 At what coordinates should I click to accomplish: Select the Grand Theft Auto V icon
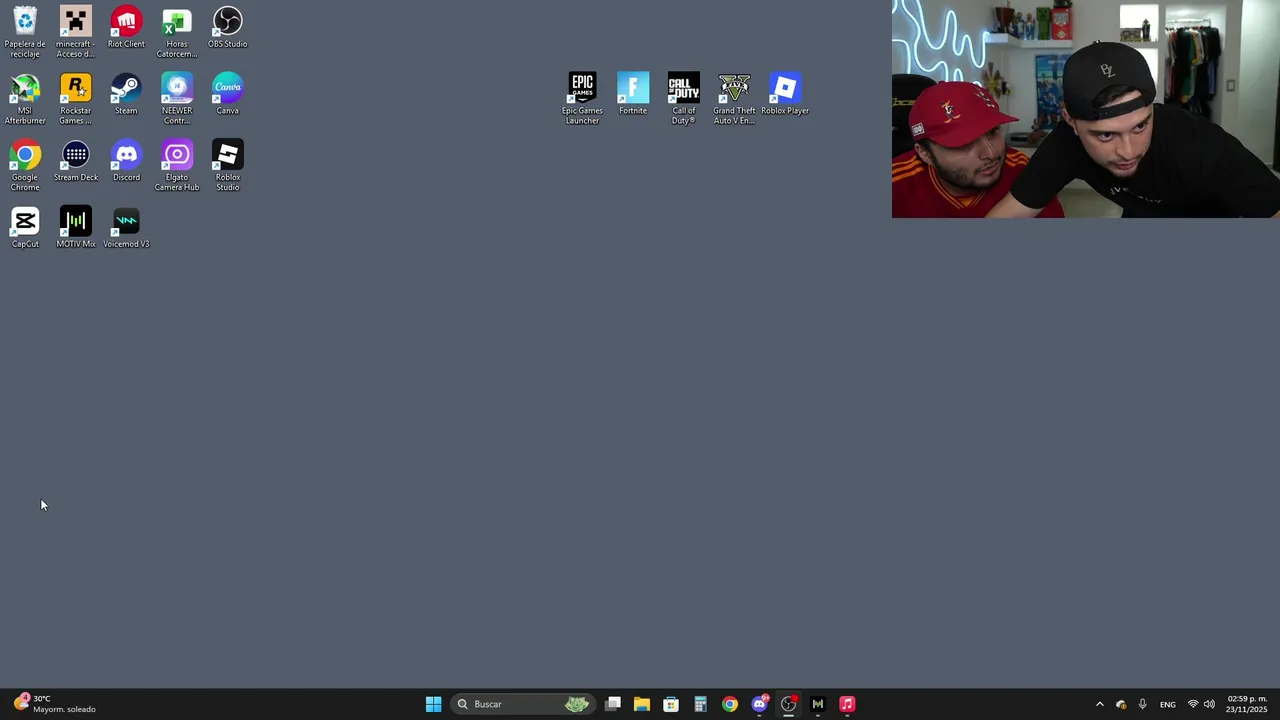734,99
